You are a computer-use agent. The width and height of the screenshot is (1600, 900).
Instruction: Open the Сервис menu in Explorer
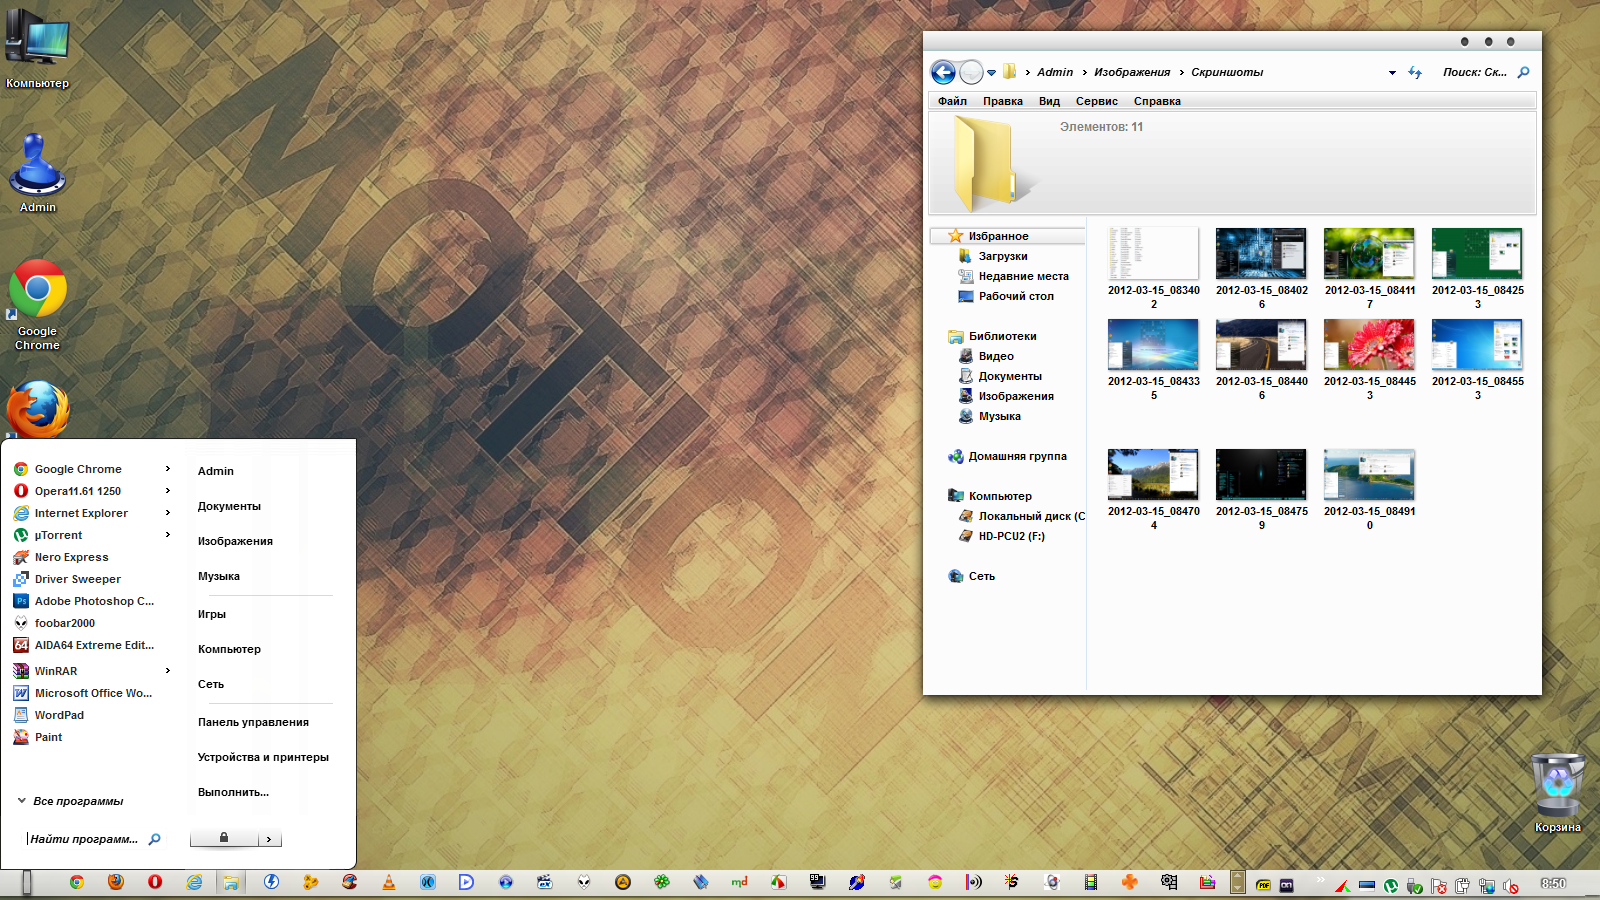tap(1096, 101)
